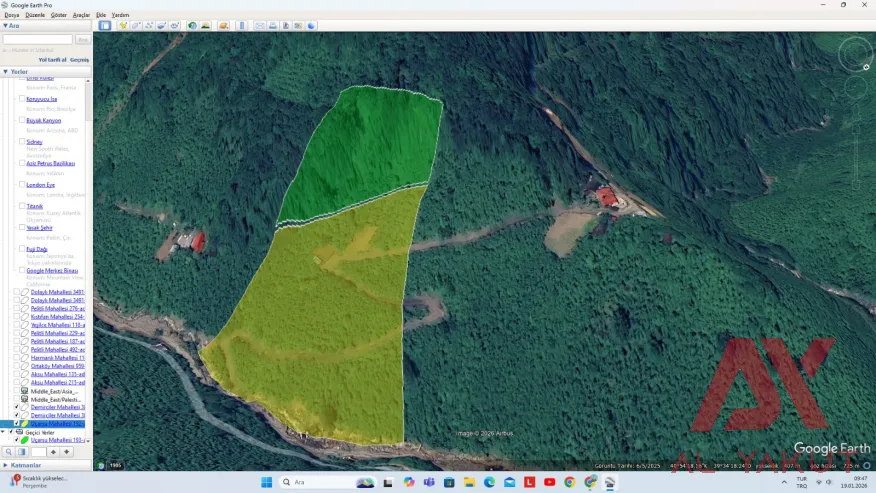This screenshot has height=493, width=876.
Task: Click the search input field
Action: (x=38, y=40)
